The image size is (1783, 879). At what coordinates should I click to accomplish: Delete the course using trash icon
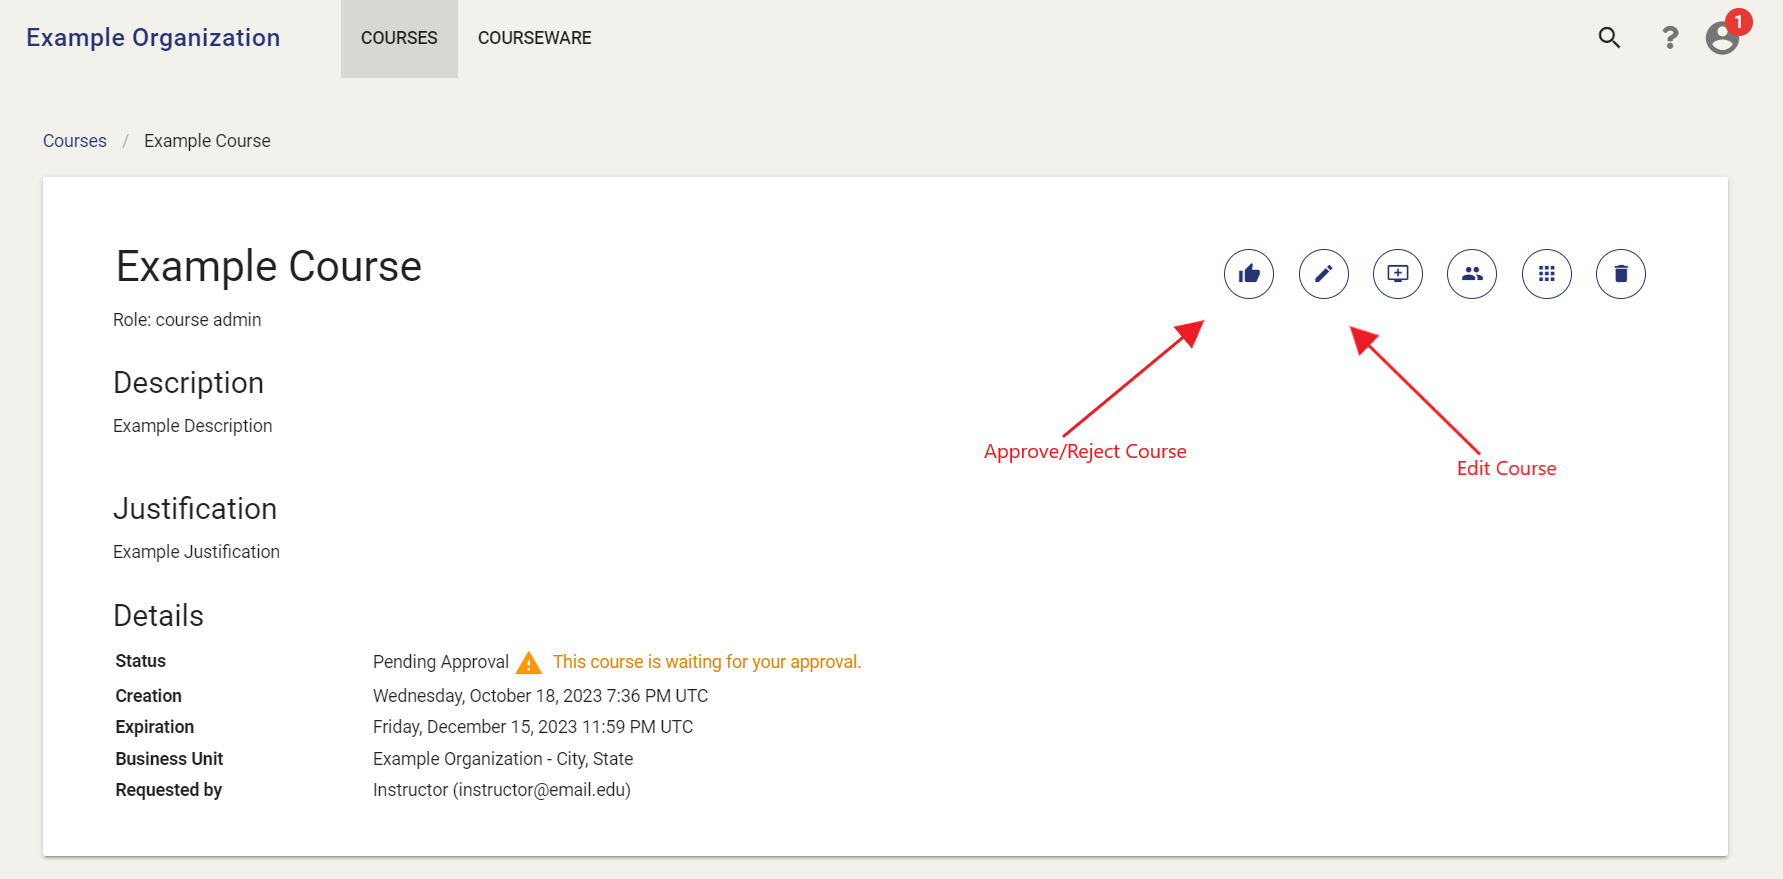pos(1621,274)
